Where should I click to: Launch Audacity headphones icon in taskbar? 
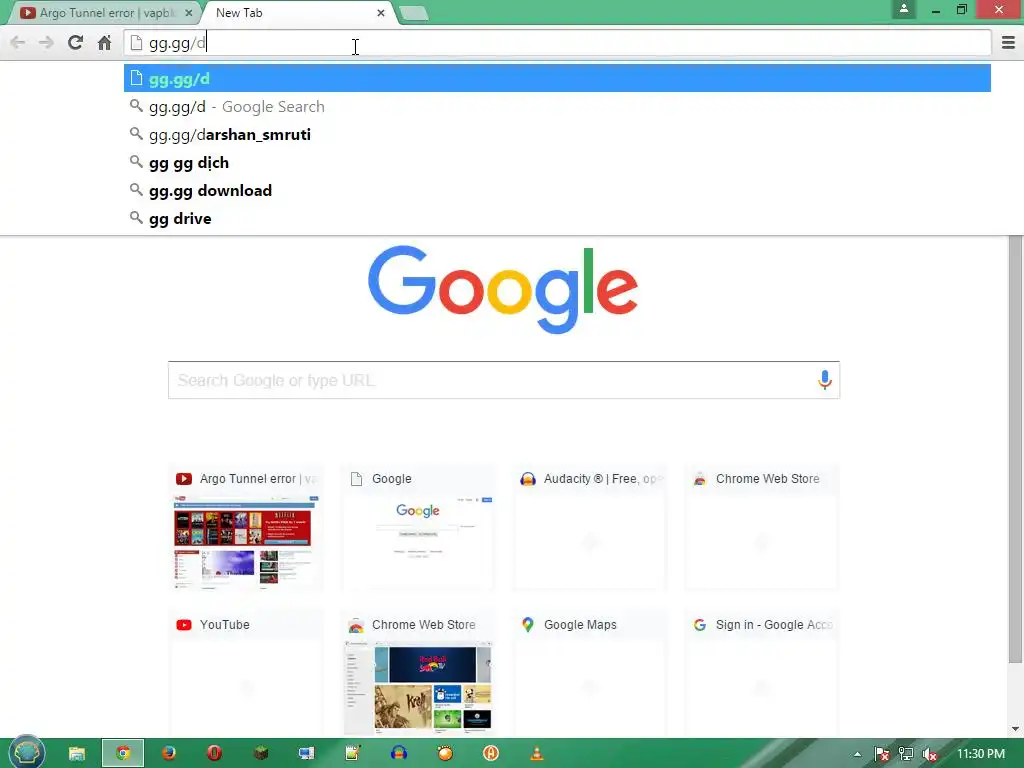[399, 754]
